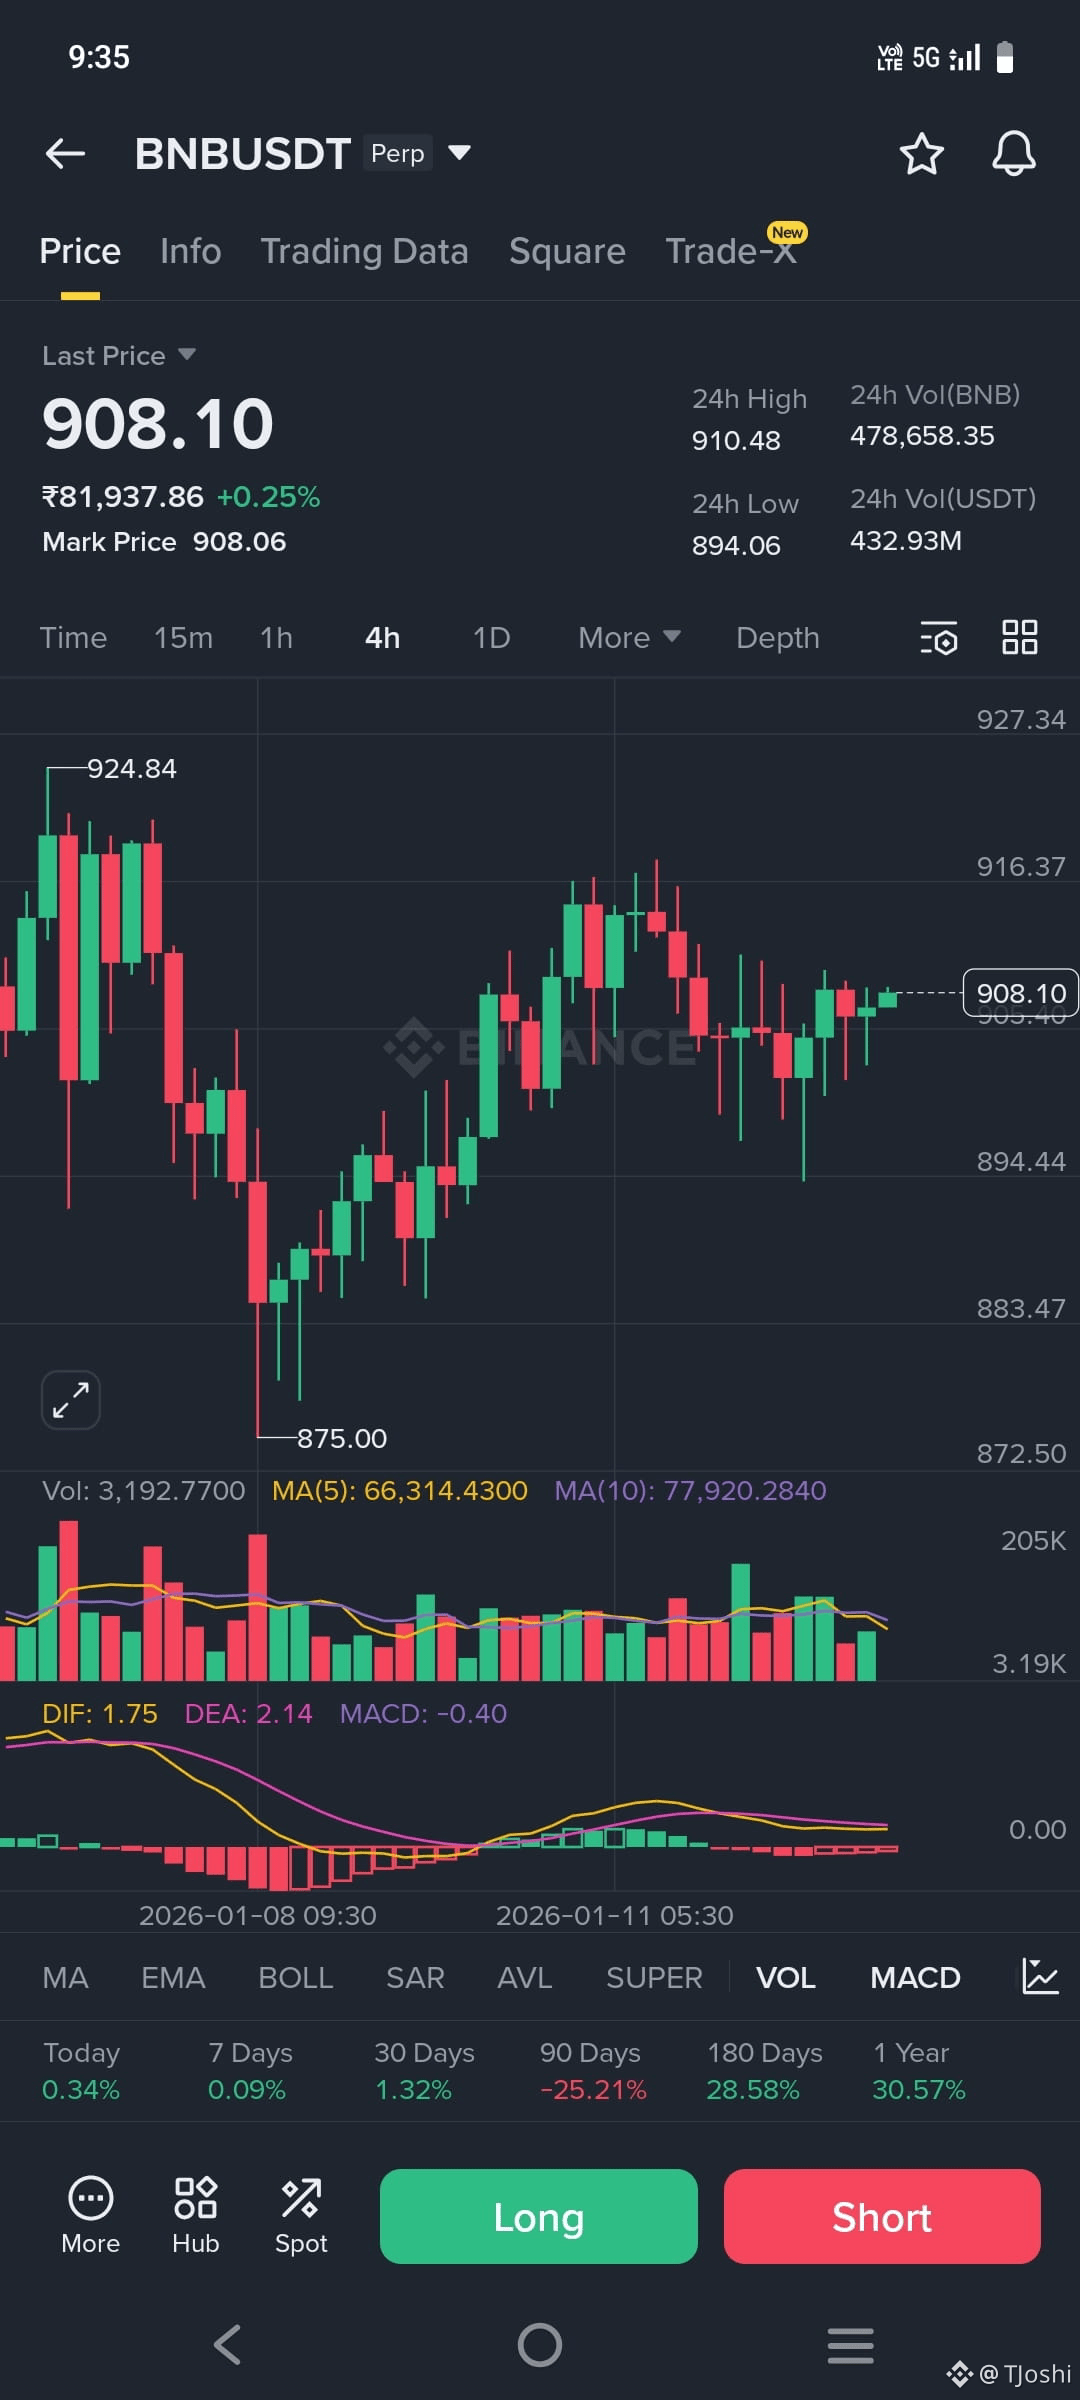Add BNBUSDT to favorites with star
1080x2400 pixels.
[x=921, y=154]
